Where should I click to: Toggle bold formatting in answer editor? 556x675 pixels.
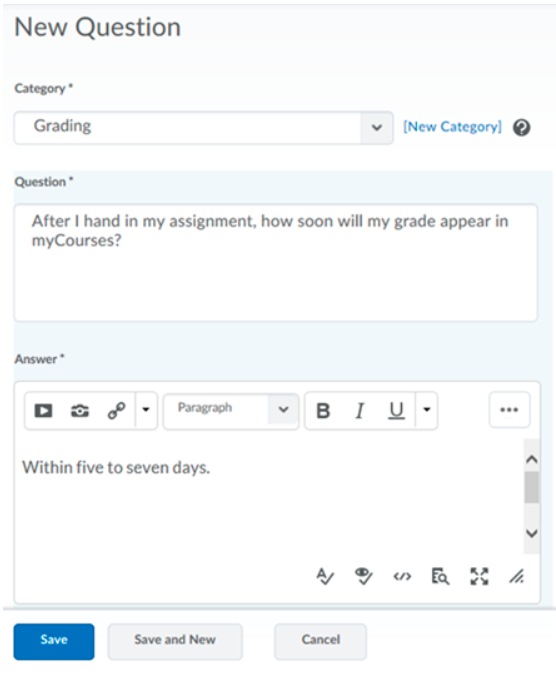click(323, 411)
